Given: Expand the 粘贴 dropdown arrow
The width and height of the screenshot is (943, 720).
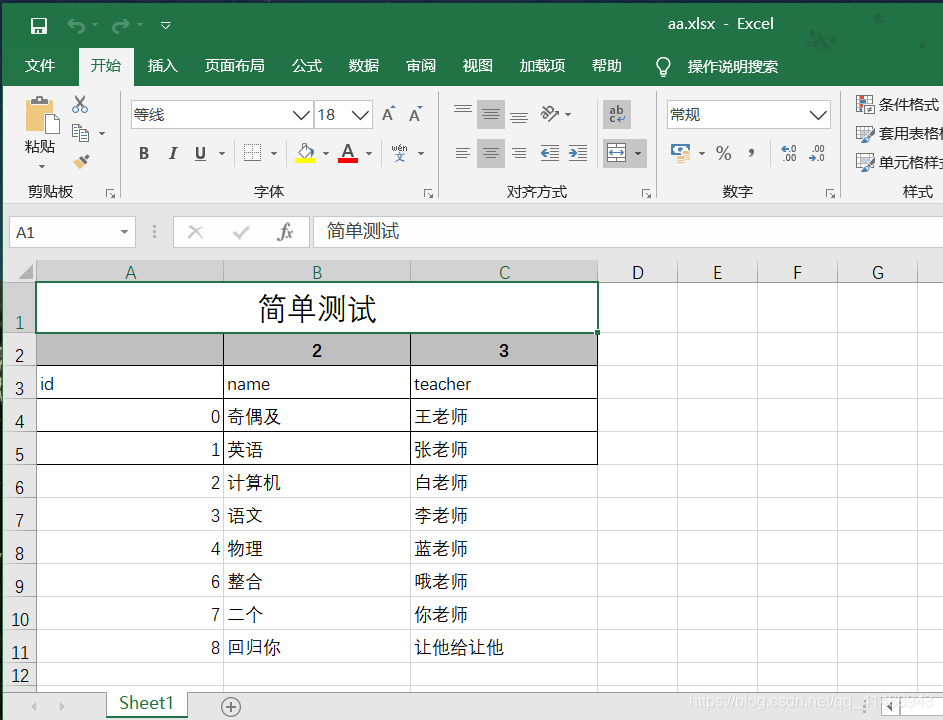Looking at the screenshot, I should pyautogui.click(x=41, y=166).
